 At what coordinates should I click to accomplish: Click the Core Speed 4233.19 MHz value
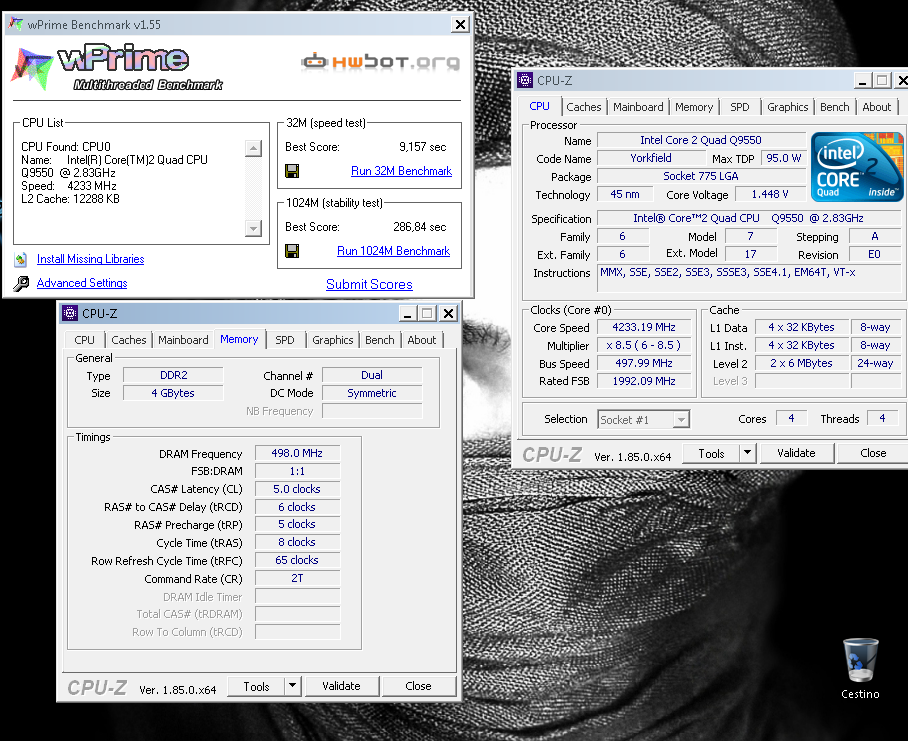point(644,327)
